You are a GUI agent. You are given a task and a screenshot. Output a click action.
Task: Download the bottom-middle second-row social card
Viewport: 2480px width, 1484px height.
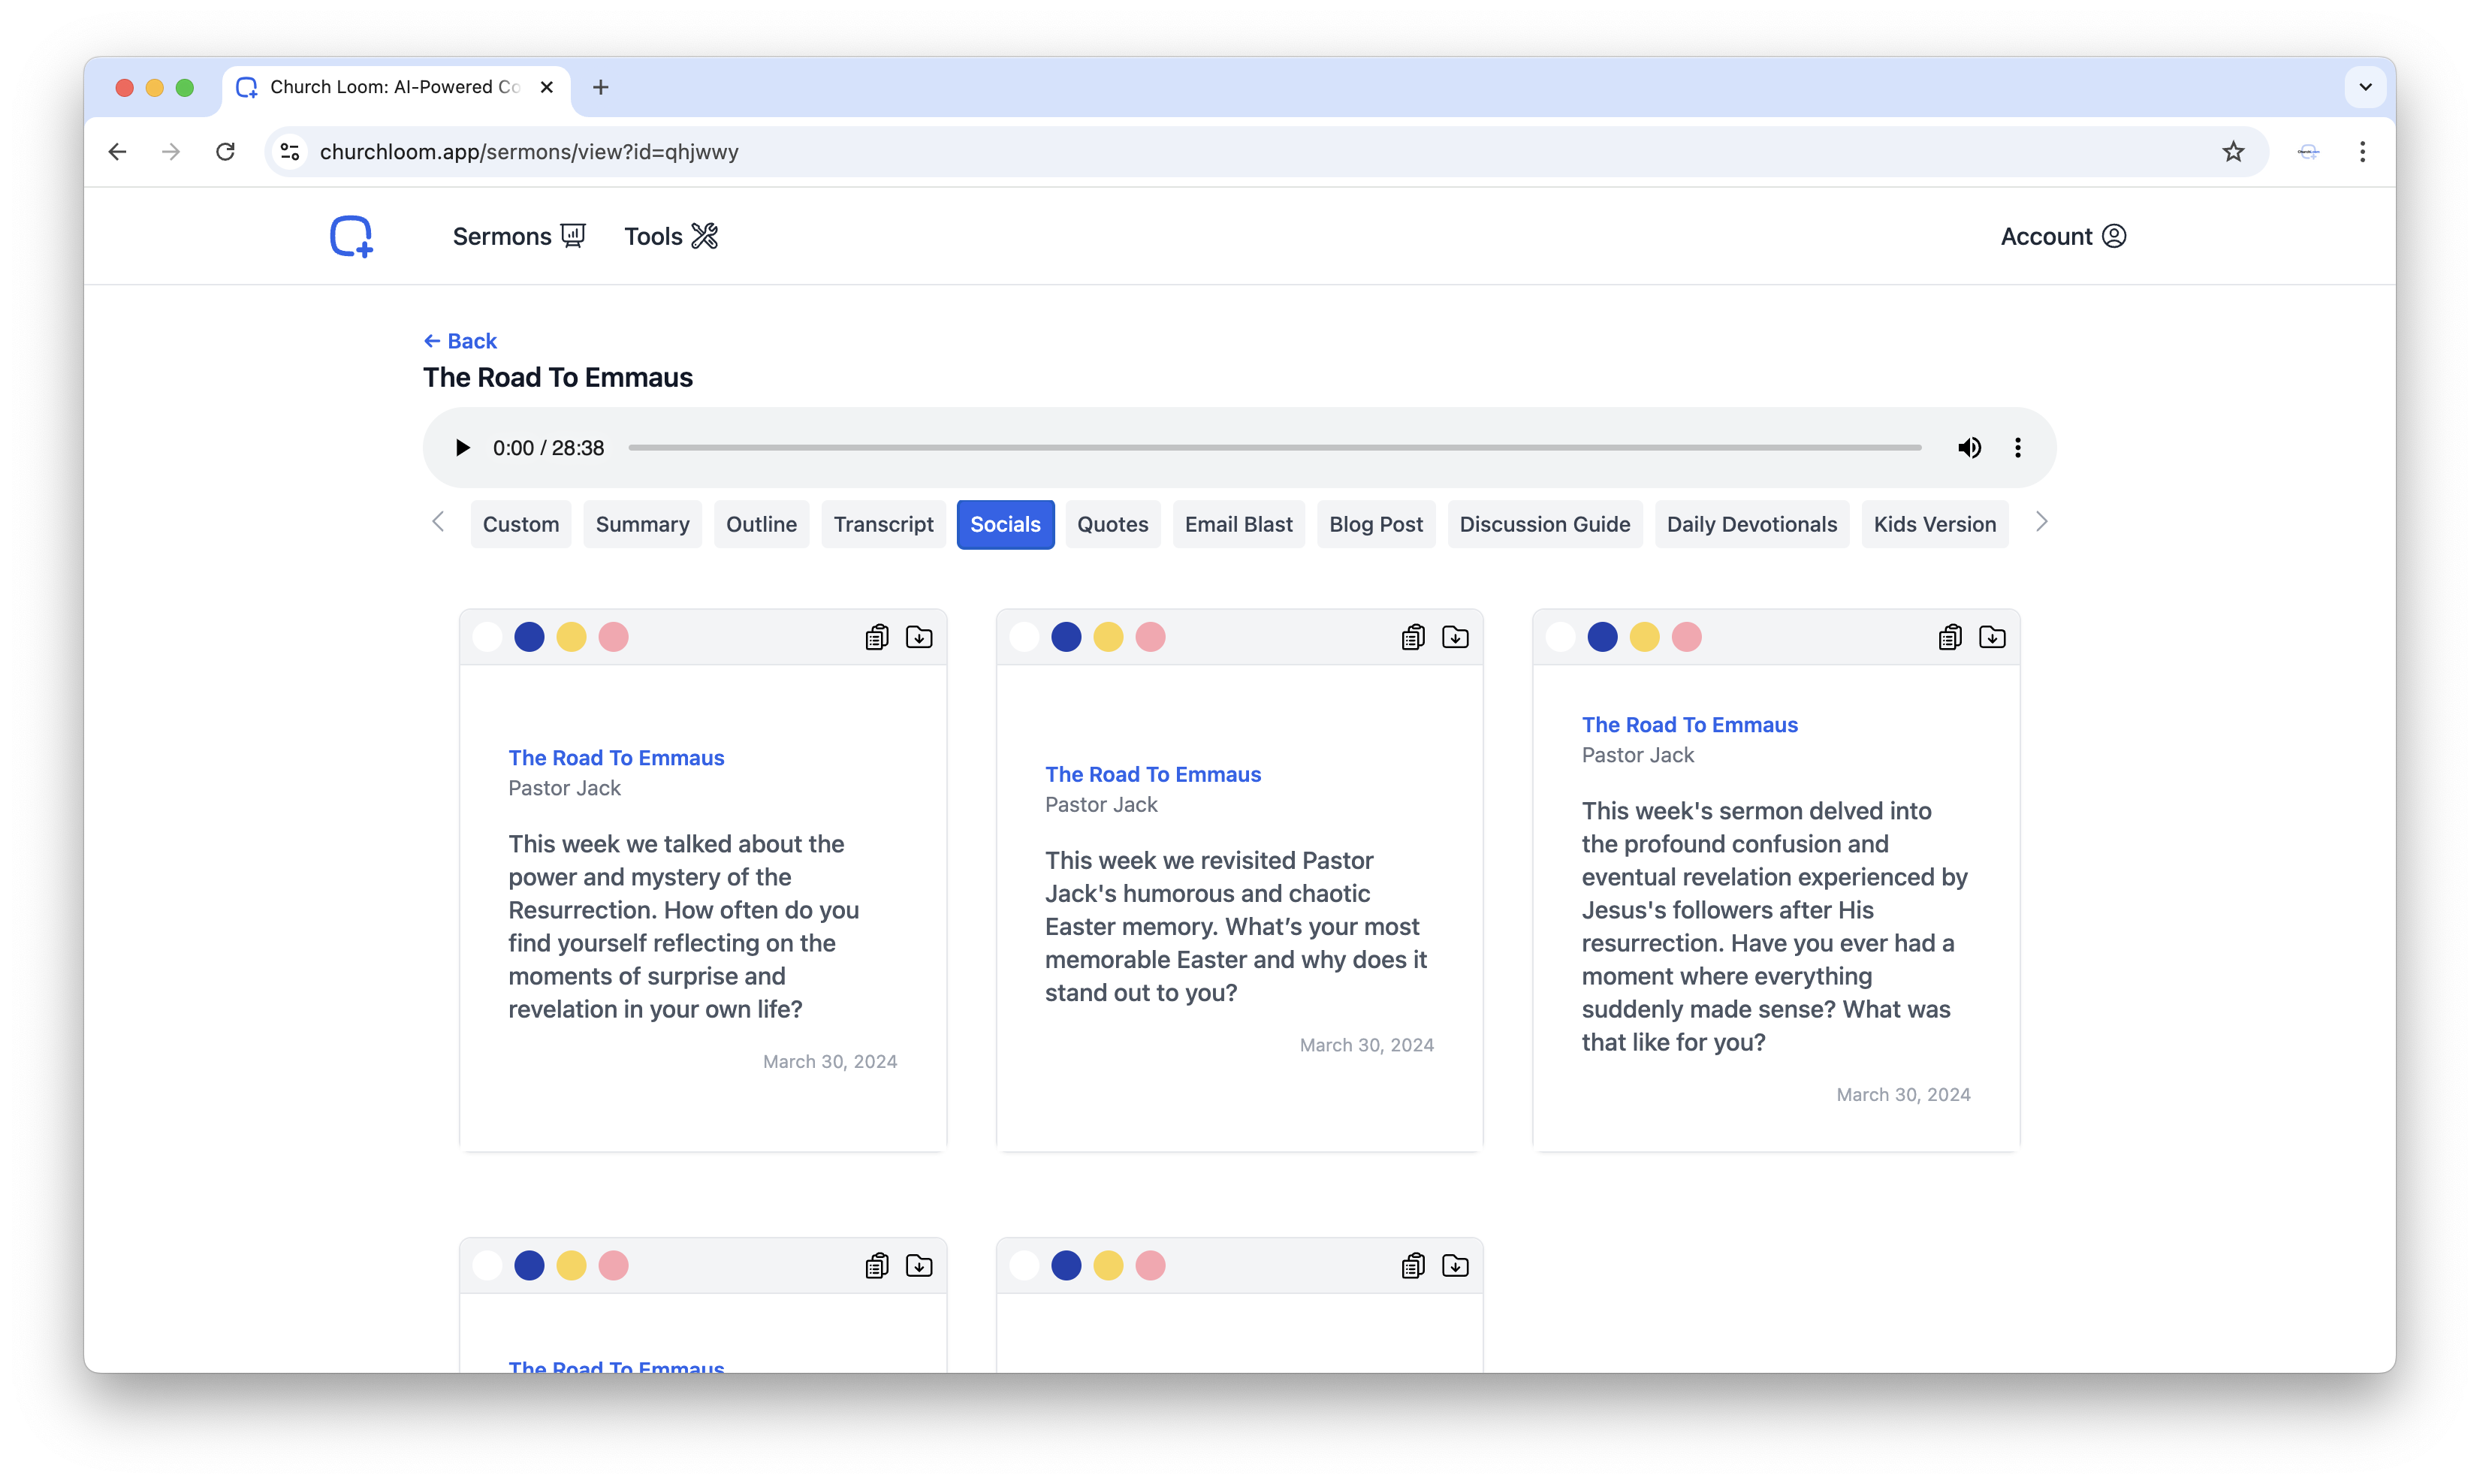coord(1455,1266)
